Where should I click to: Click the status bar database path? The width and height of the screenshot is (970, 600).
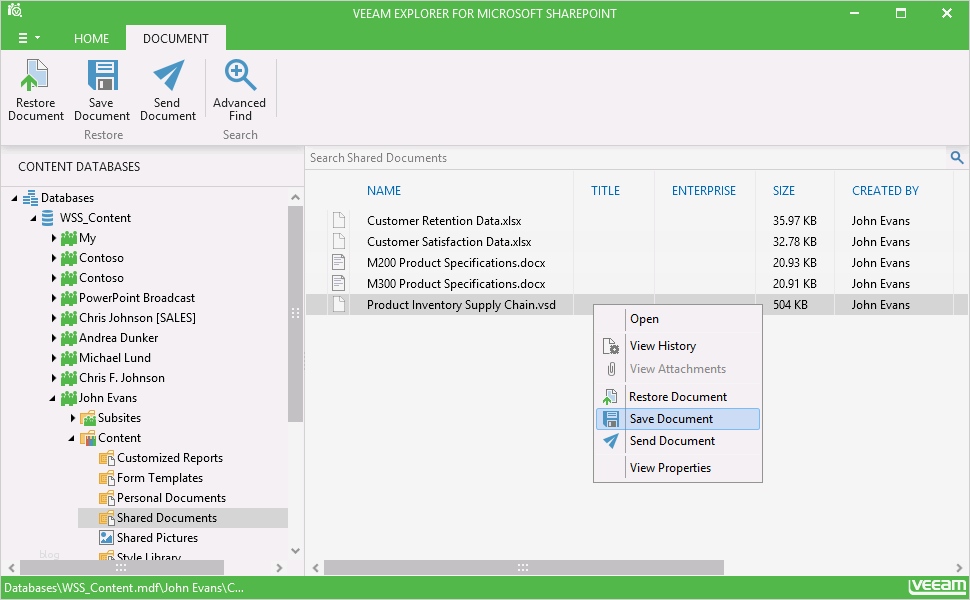click(124, 588)
